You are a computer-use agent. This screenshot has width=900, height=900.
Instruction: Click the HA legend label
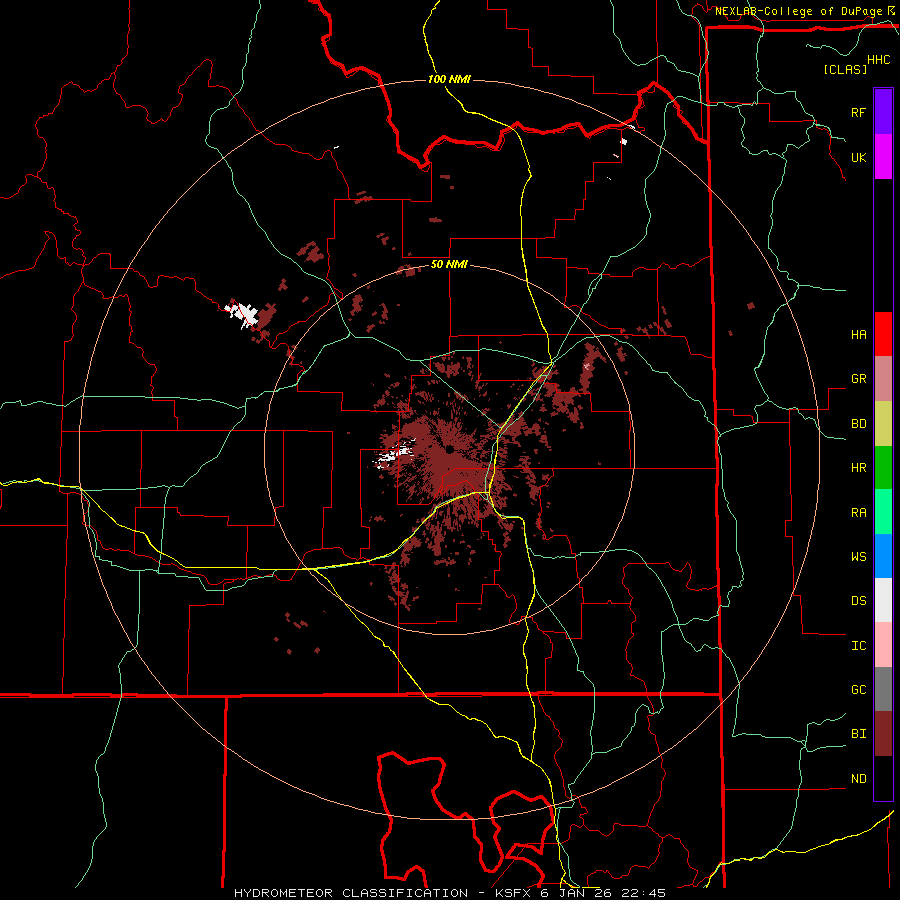[858, 334]
